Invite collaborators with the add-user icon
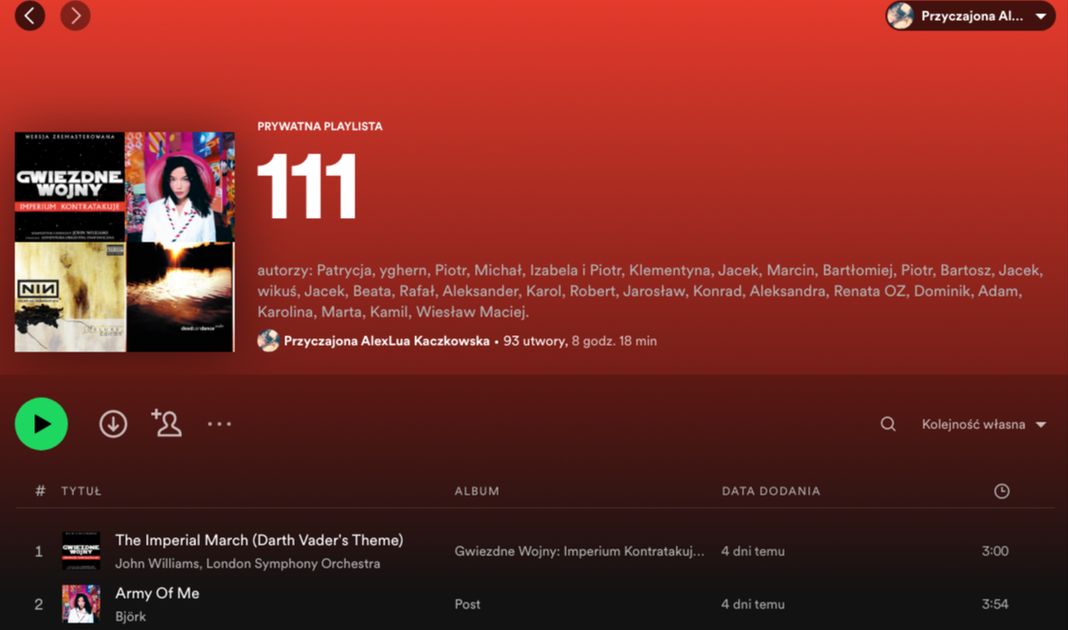1068x630 pixels. (x=166, y=423)
